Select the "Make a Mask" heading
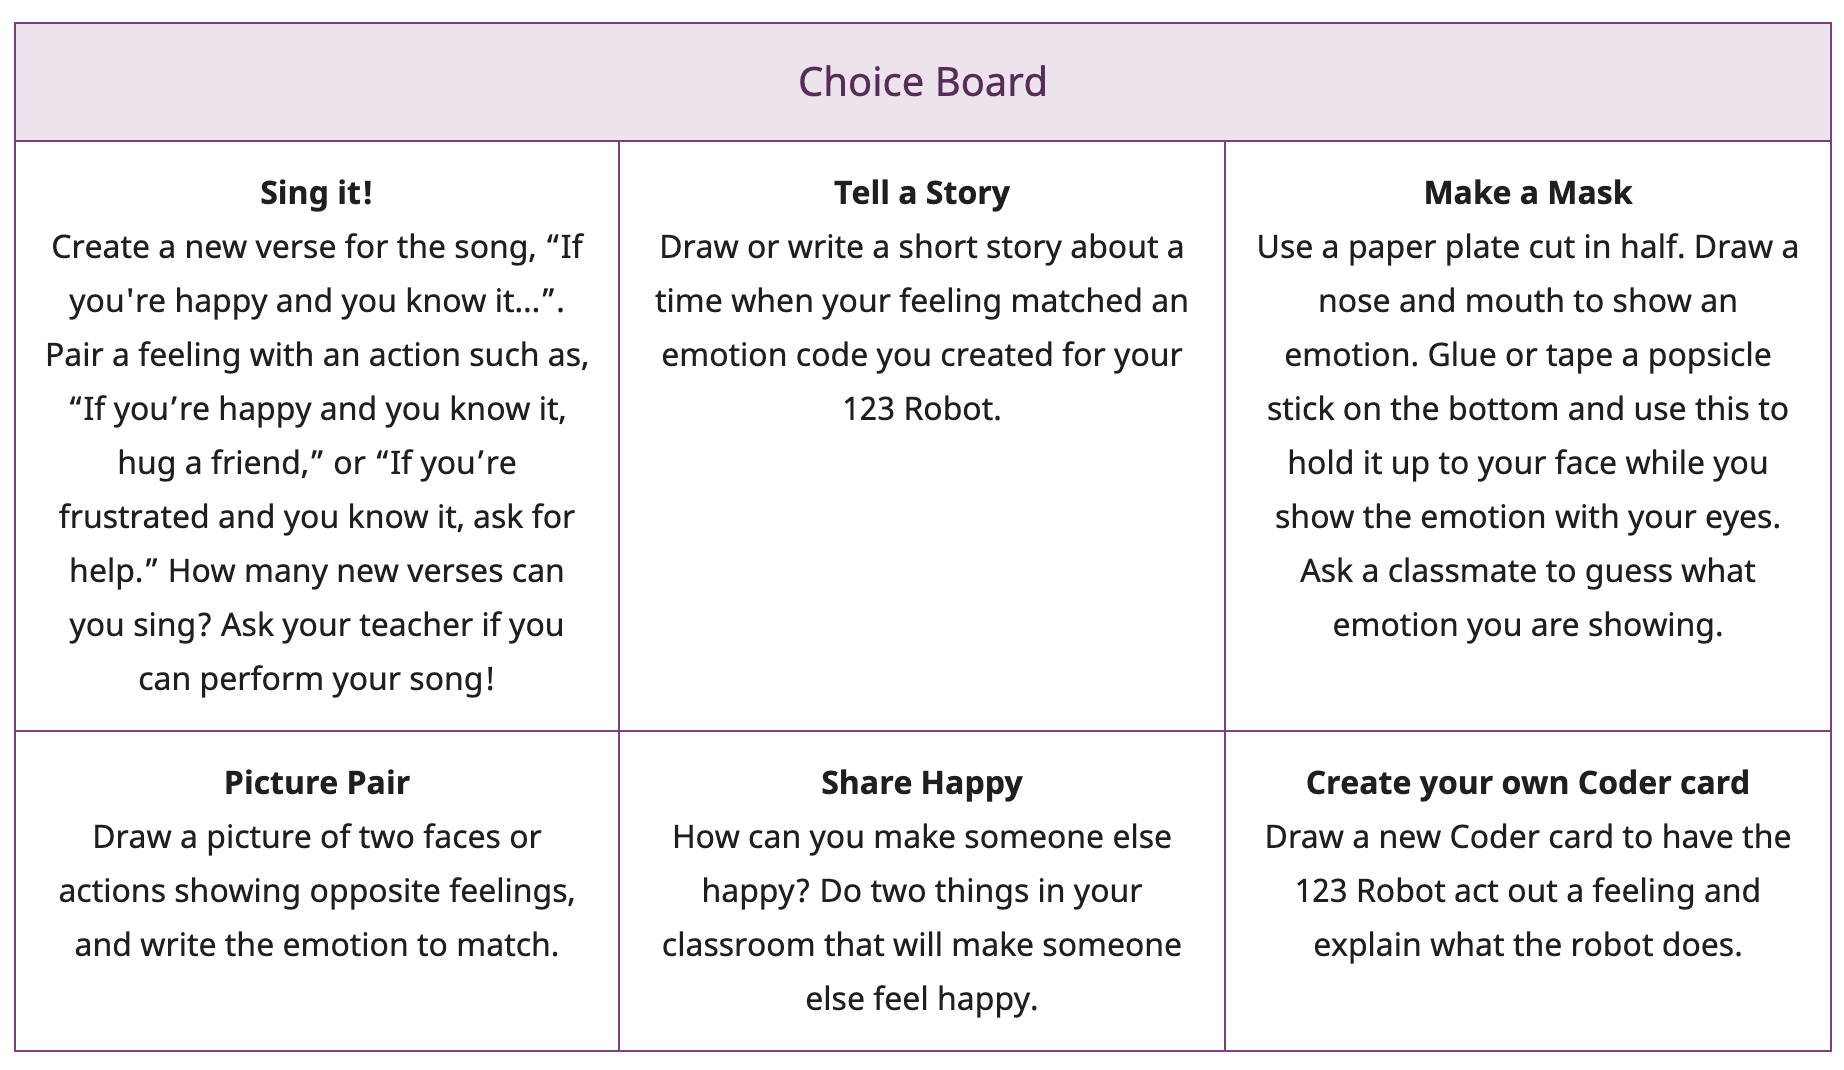 tap(1527, 192)
